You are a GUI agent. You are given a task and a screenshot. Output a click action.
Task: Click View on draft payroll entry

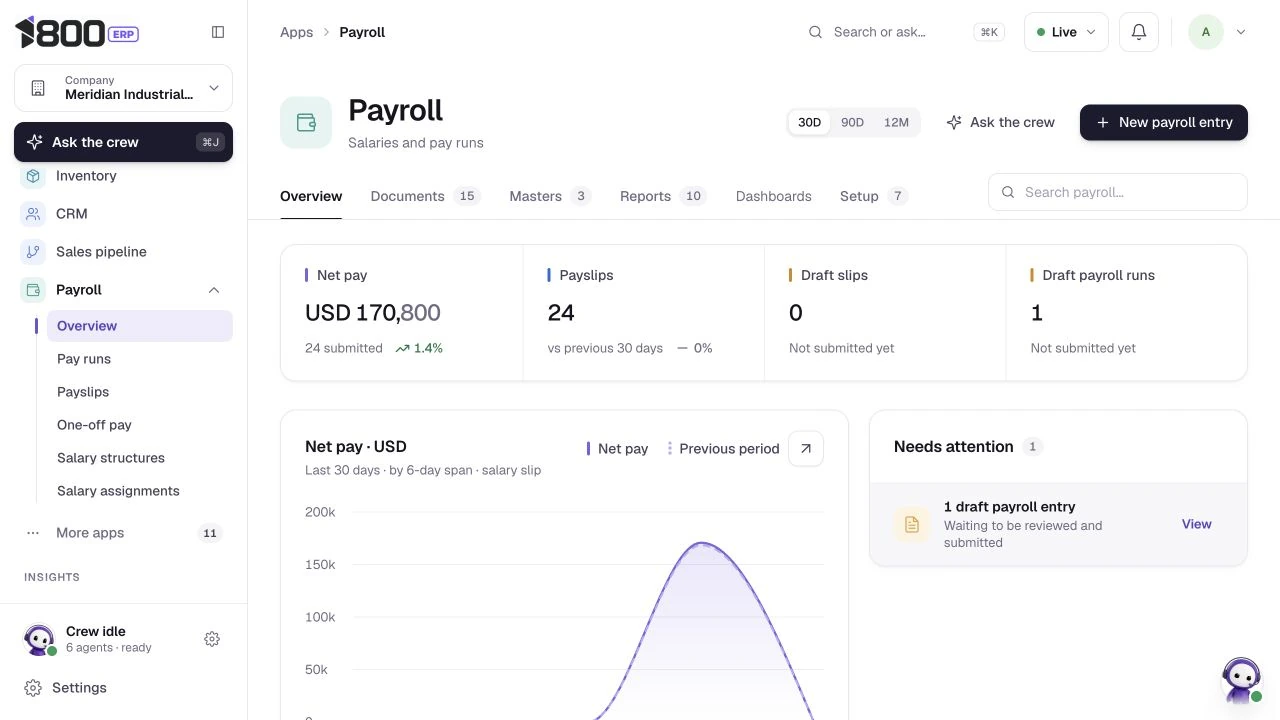[1196, 524]
